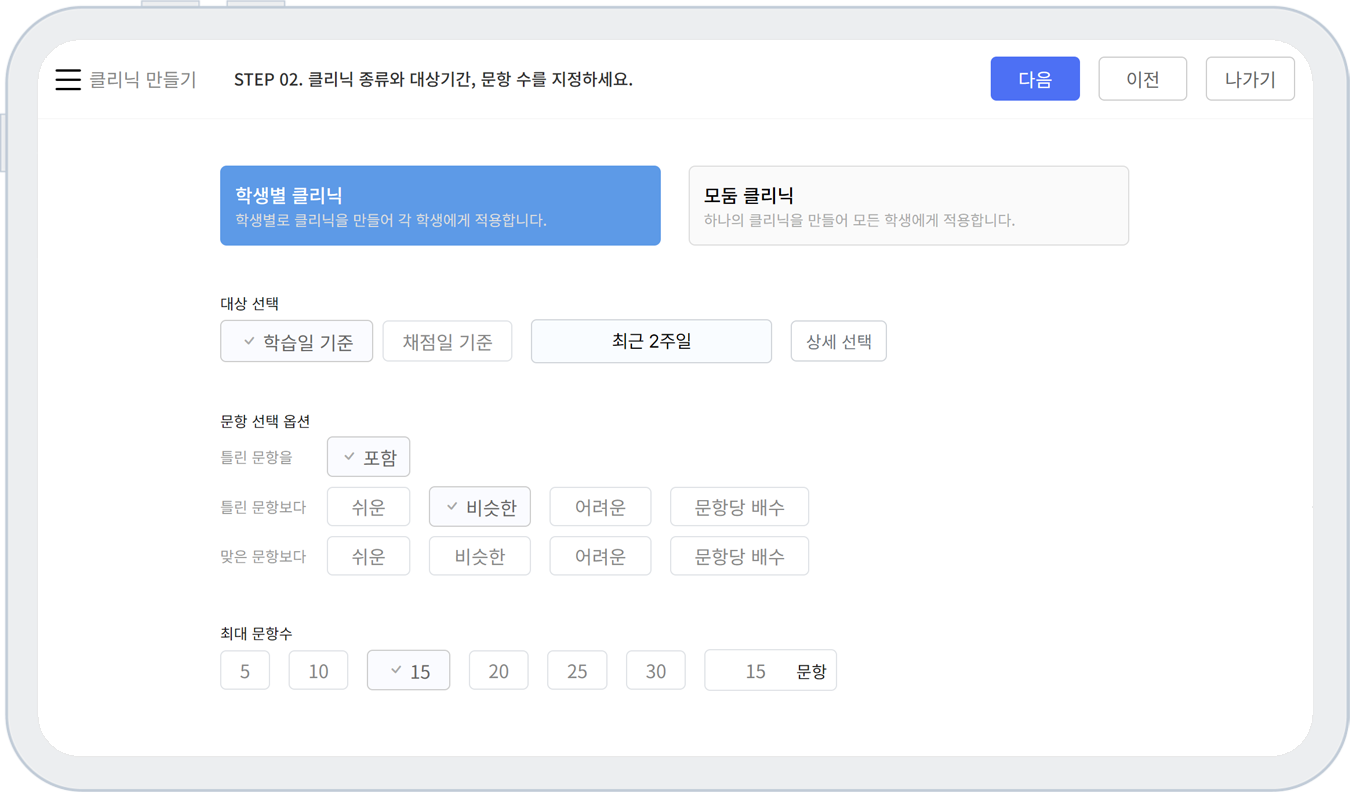
Task: Open 상세 선택 detailed selection
Action: pyautogui.click(x=838, y=342)
